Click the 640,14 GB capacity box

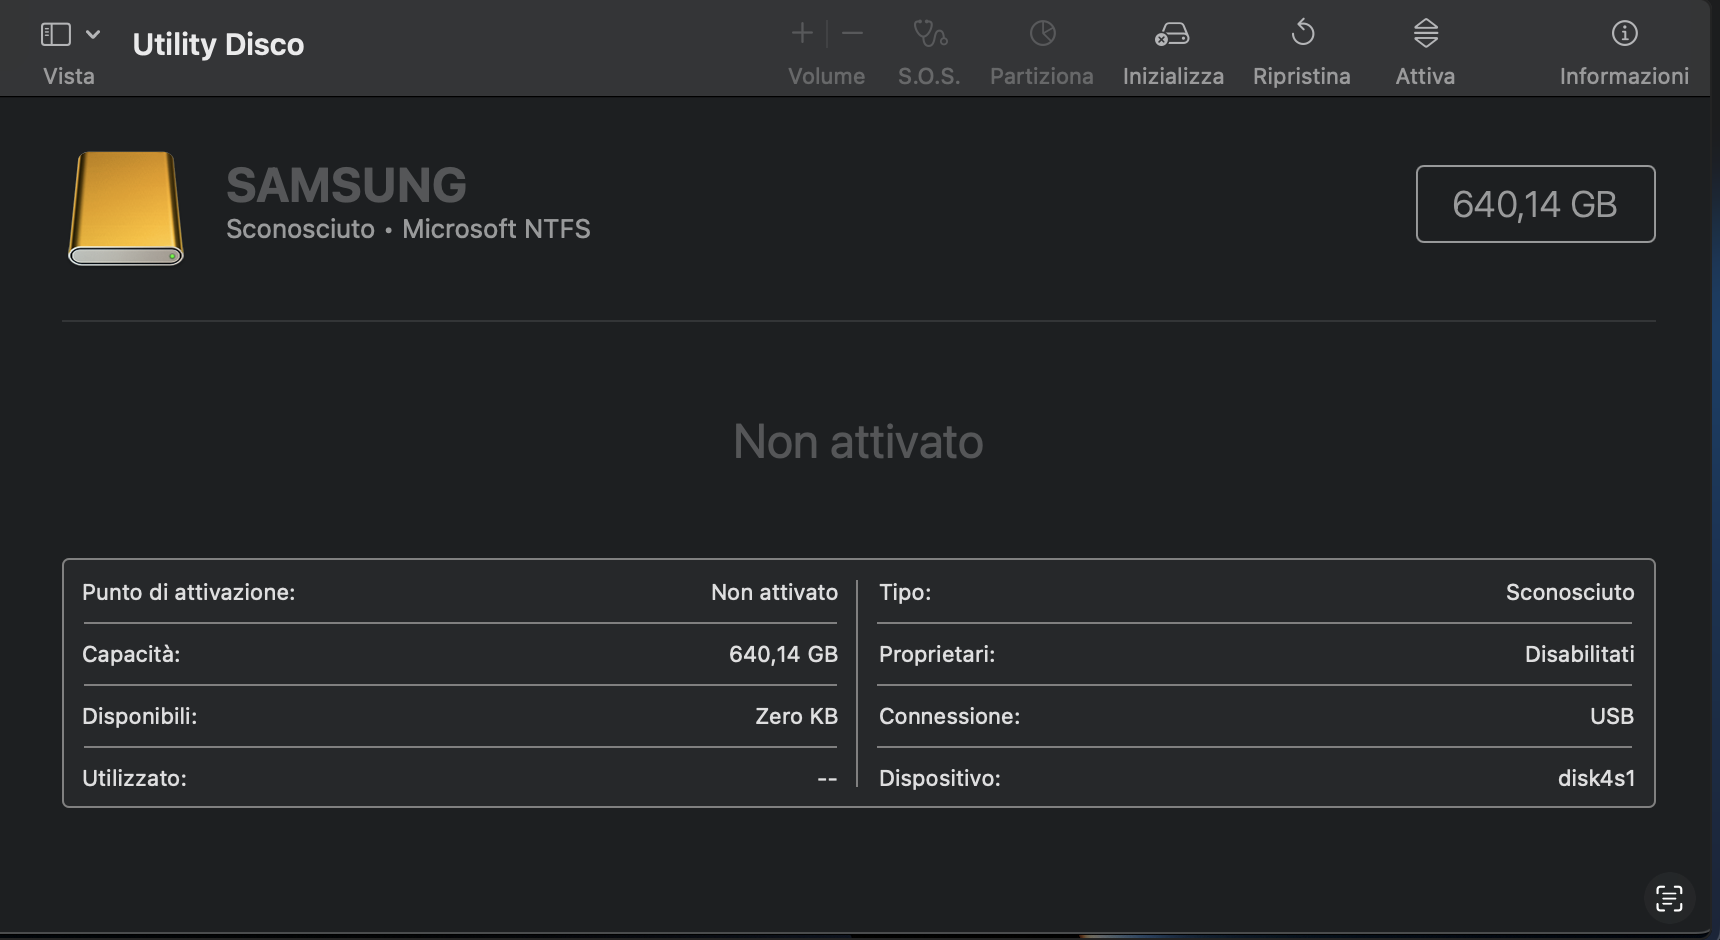(x=1535, y=204)
